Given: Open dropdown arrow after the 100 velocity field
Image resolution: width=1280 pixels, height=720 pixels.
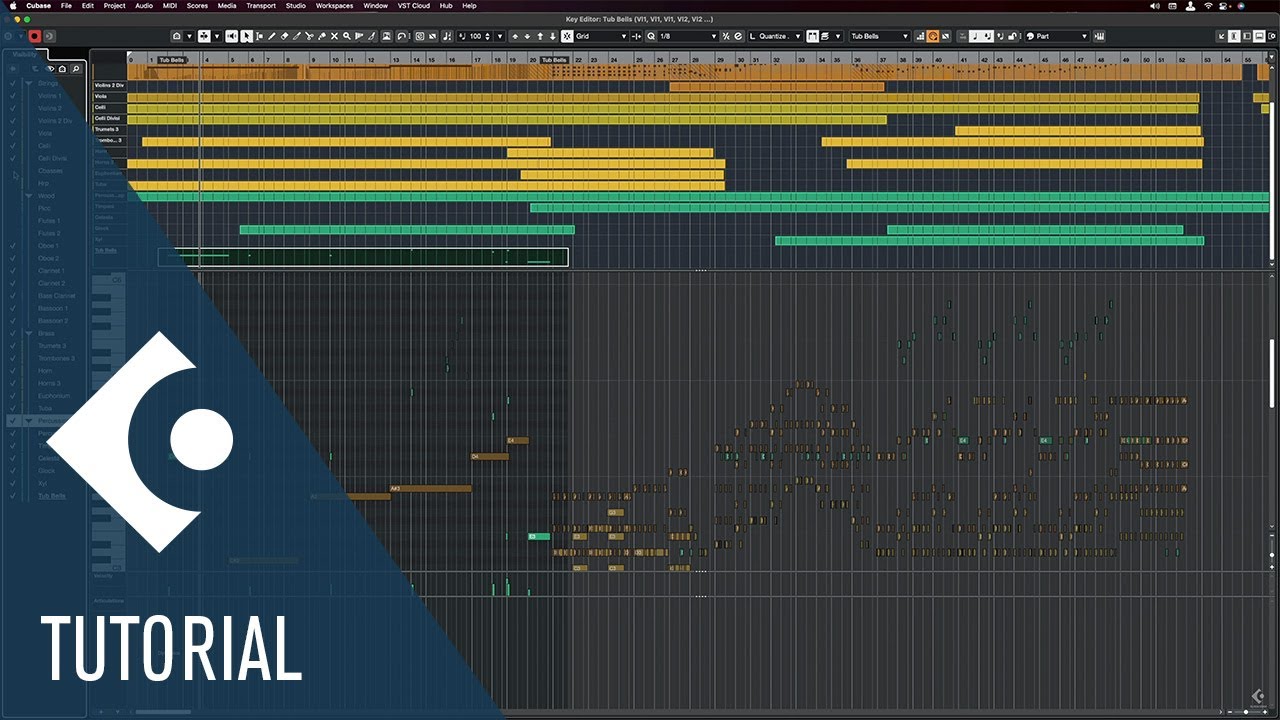Looking at the screenshot, I should (501, 36).
